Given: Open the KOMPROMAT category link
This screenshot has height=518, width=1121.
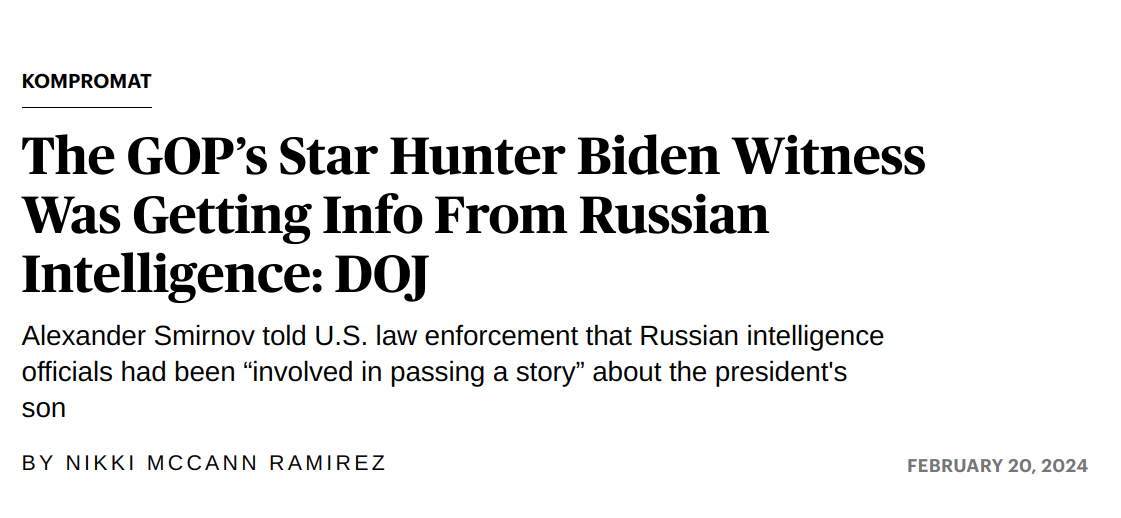Looking at the screenshot, I should pos(87,81).
